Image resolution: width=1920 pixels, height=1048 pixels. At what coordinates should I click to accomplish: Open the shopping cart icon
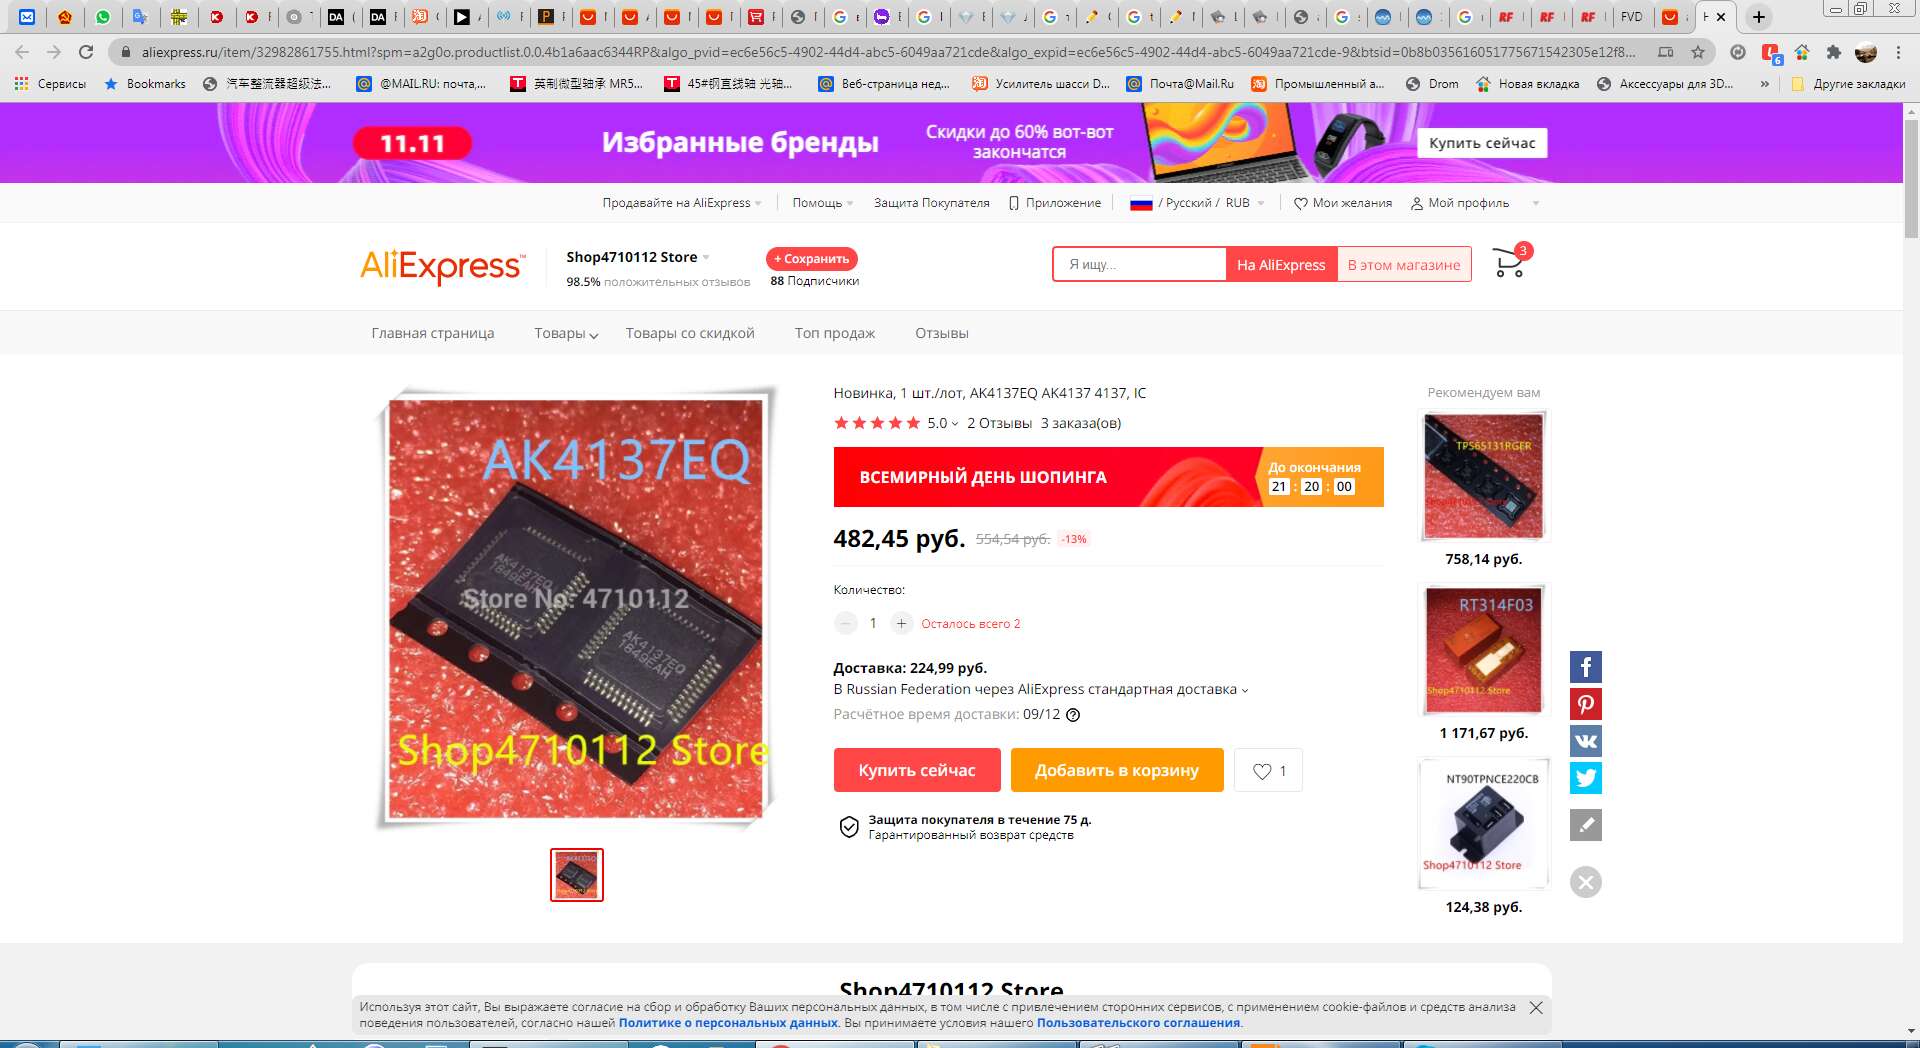coord(1510,263)
